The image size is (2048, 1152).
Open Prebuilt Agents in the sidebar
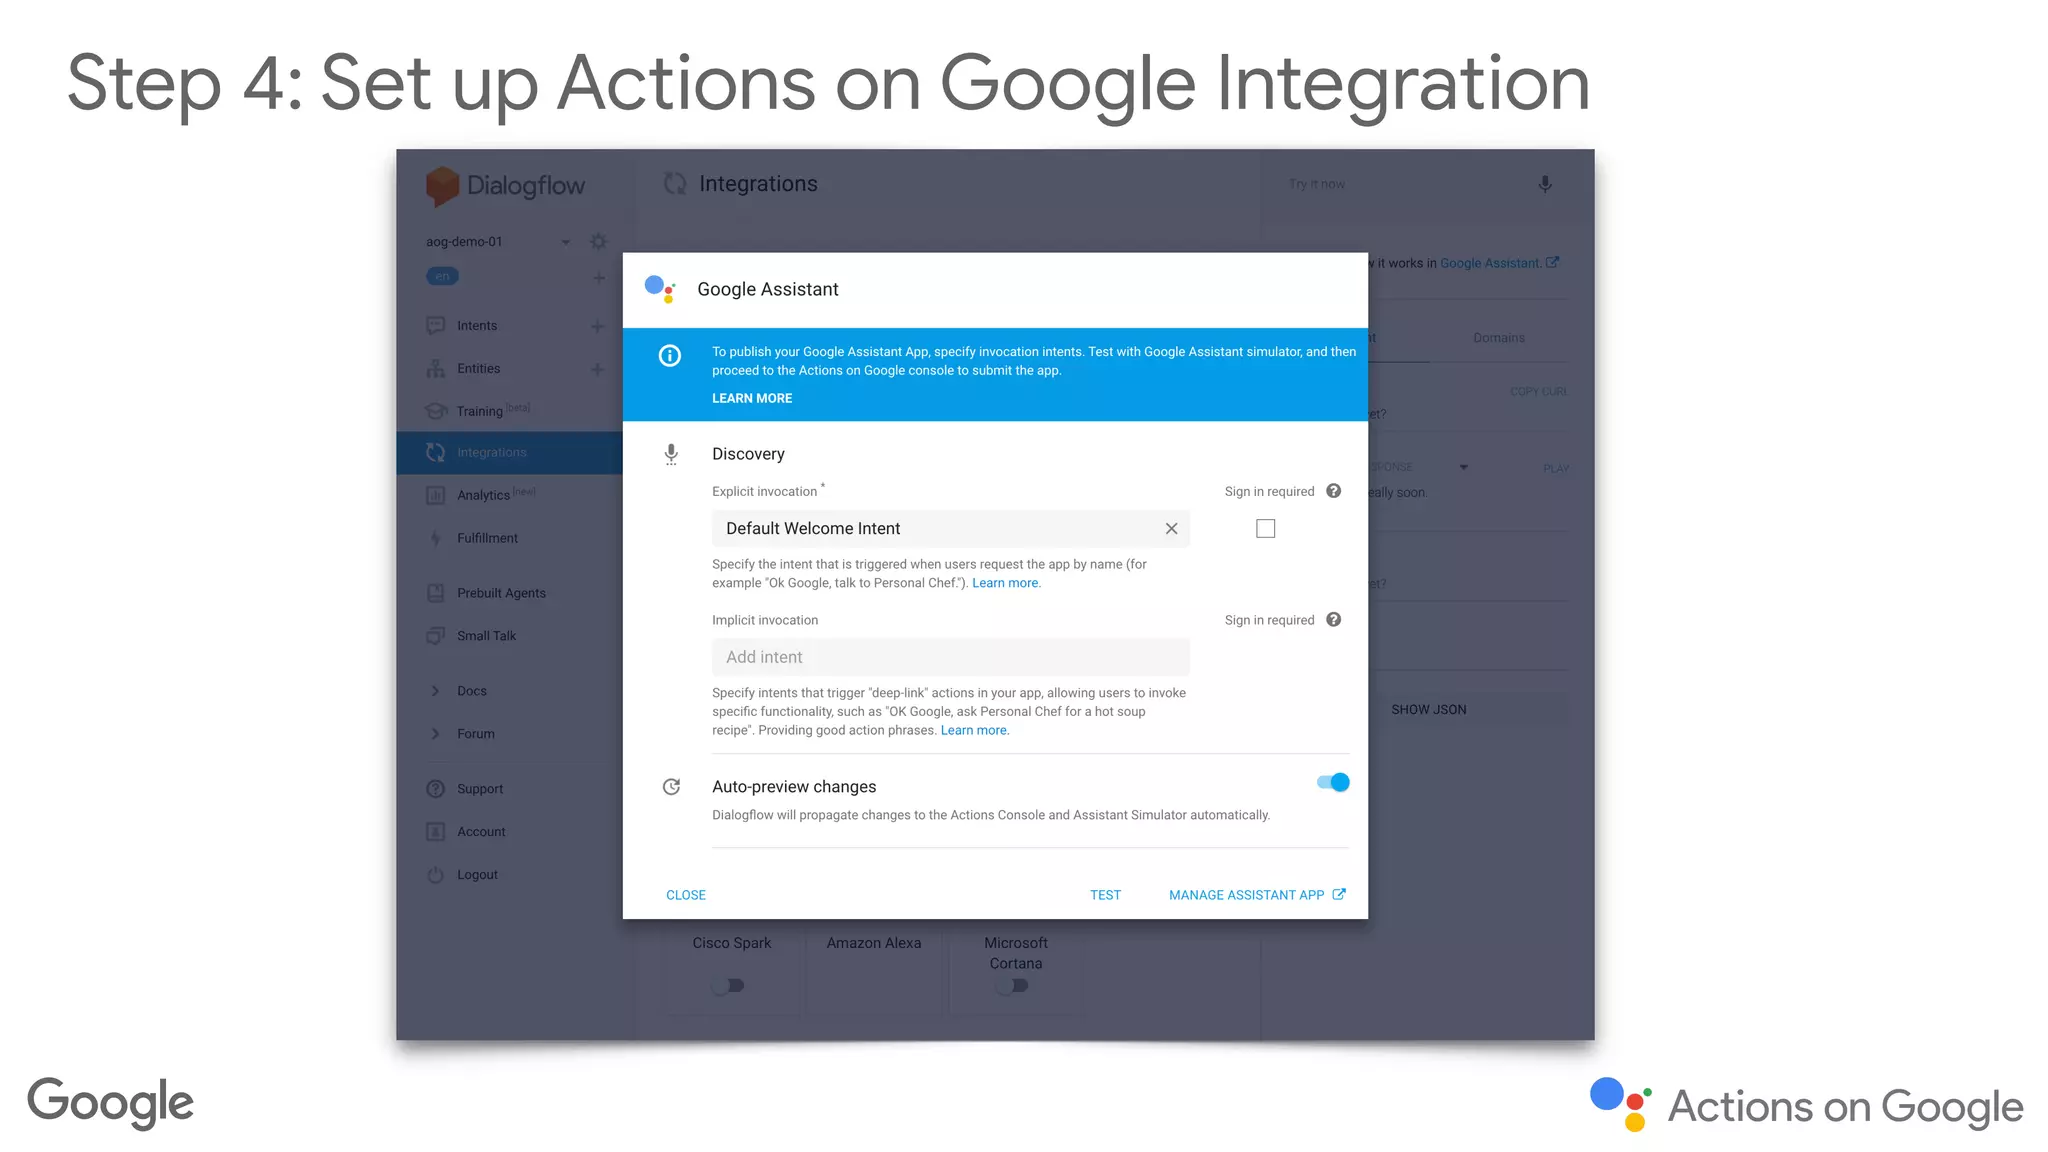[x=501, y=593]
